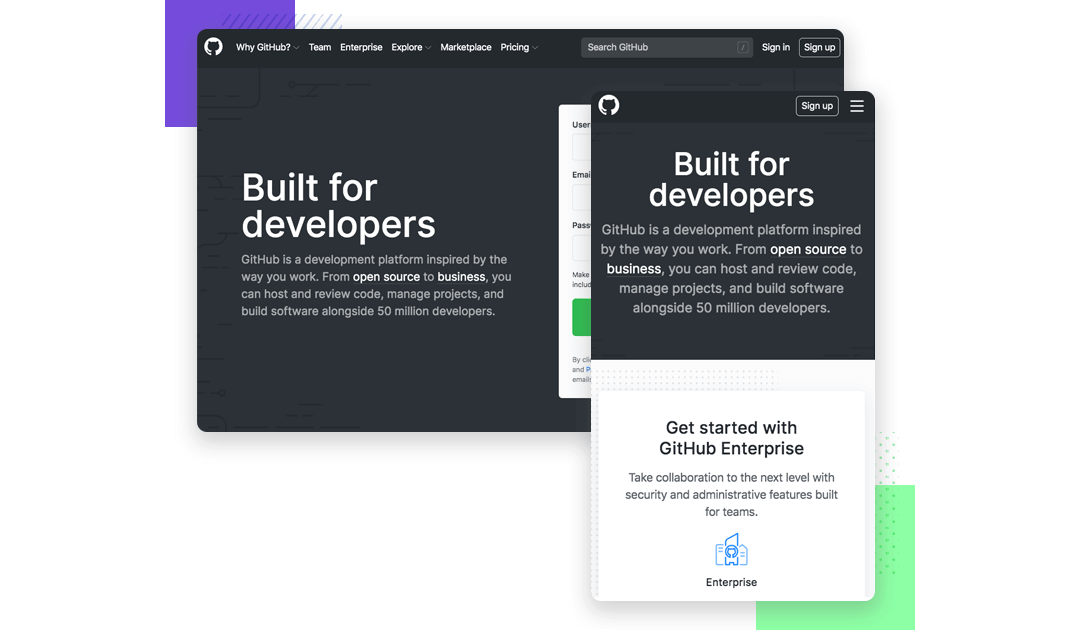Open the Team nav item
Viewport: 1080px width, 630px height.
pos(320,48)
